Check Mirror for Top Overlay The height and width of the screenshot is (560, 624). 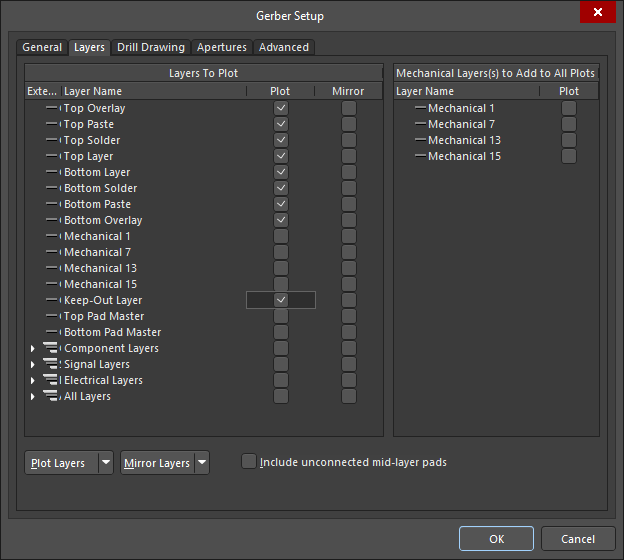[x=349, y=108]
